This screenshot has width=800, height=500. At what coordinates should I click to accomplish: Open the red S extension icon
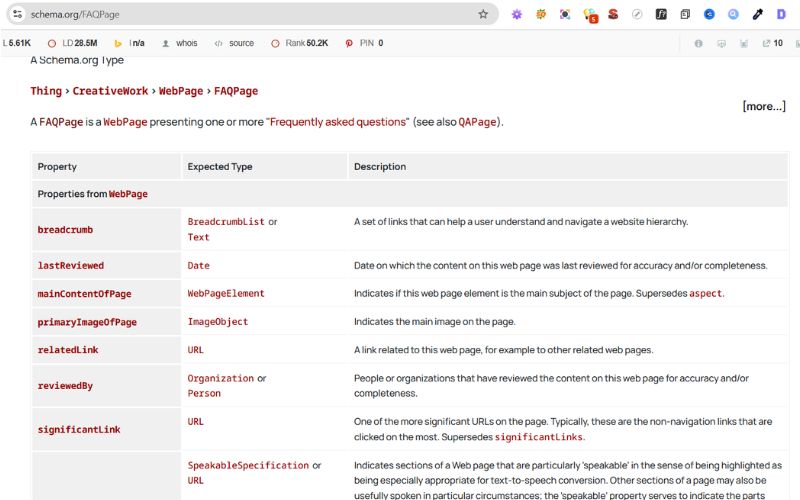613,14
